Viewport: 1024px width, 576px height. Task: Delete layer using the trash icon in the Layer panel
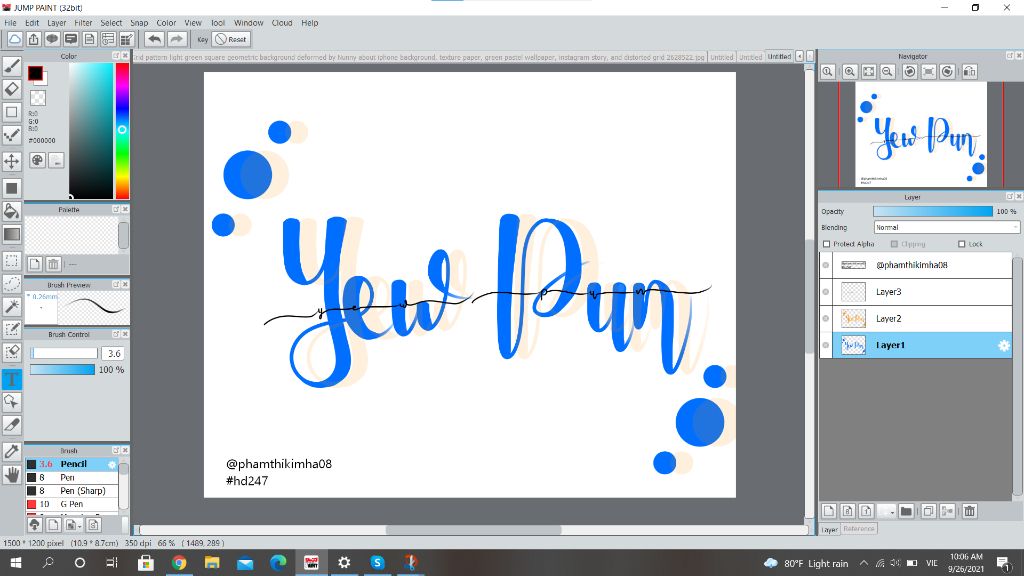970,511
